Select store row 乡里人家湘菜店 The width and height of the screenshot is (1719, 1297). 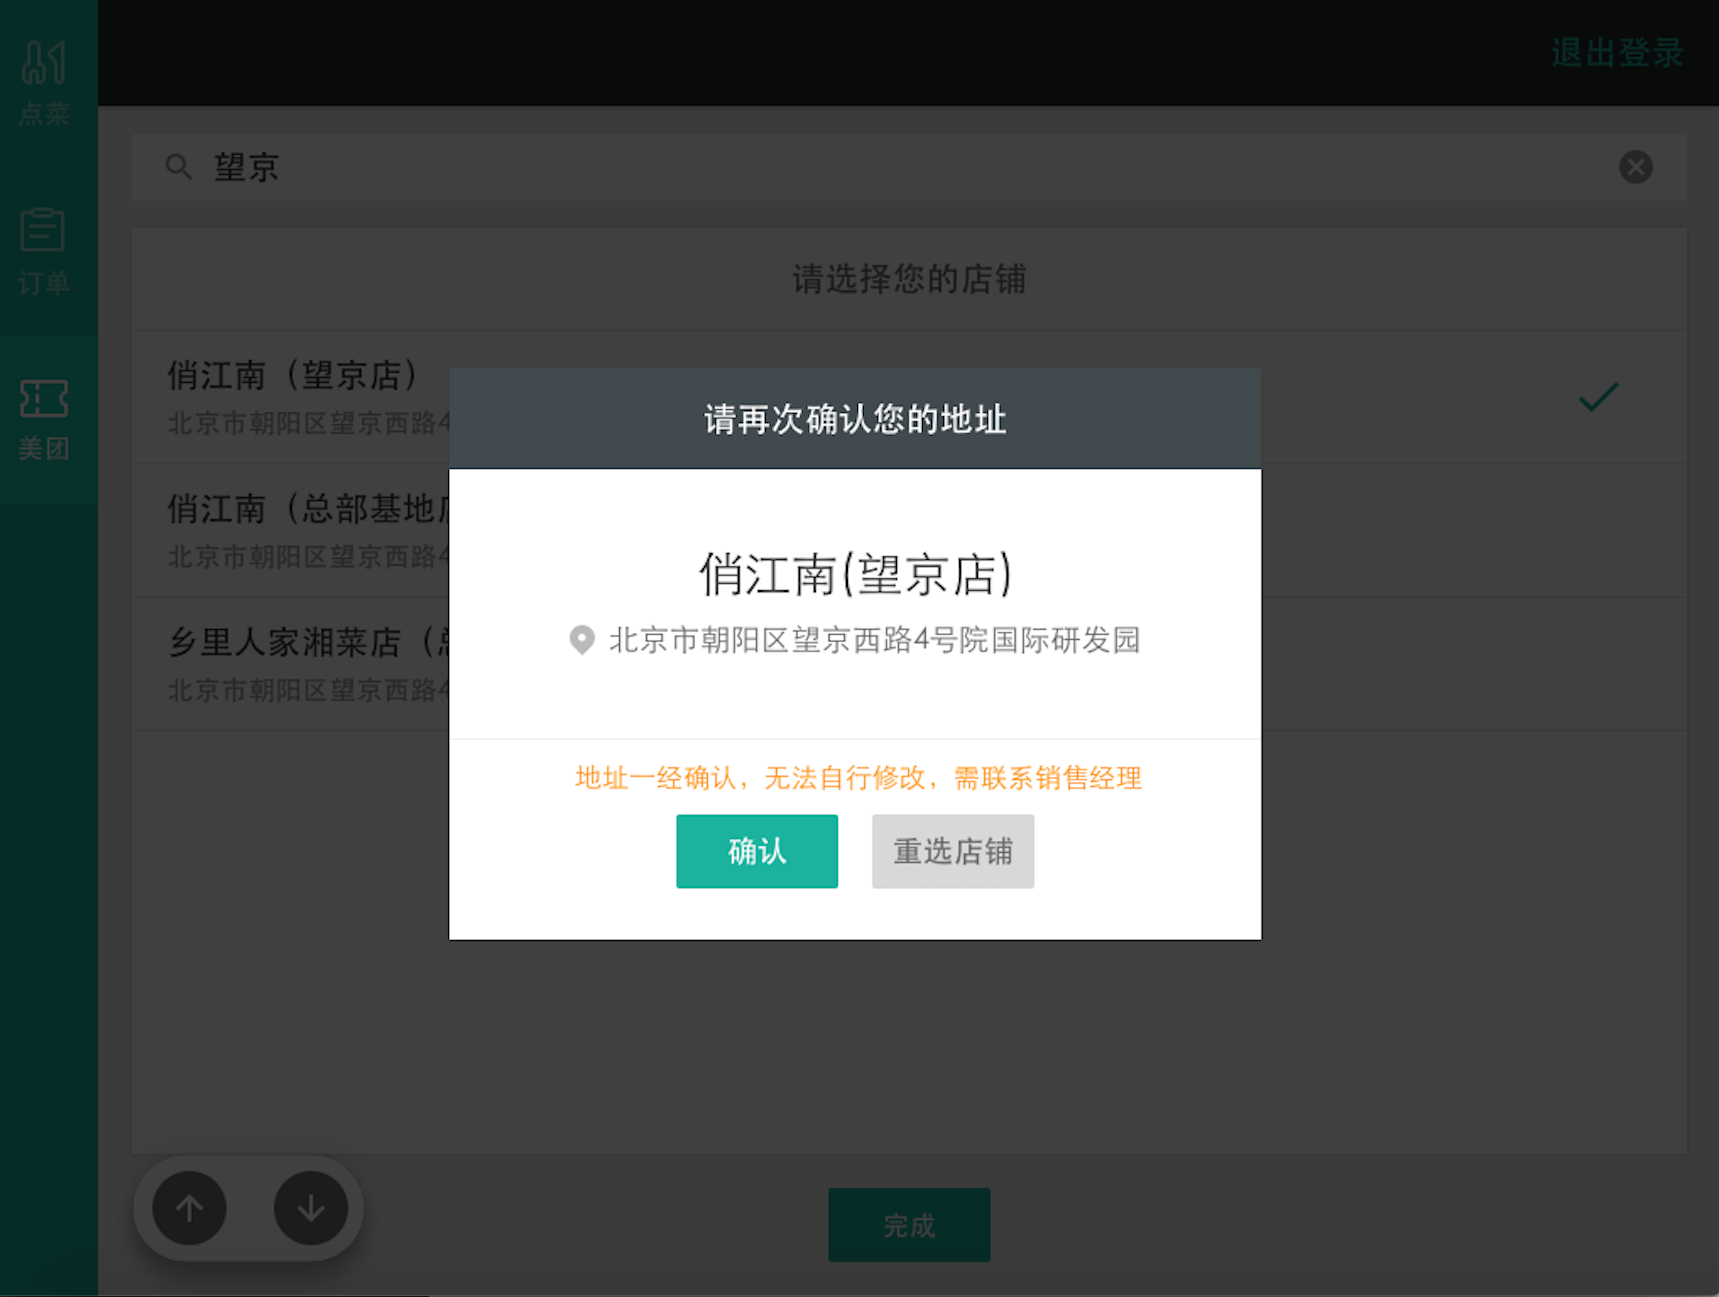coord(909,664)
